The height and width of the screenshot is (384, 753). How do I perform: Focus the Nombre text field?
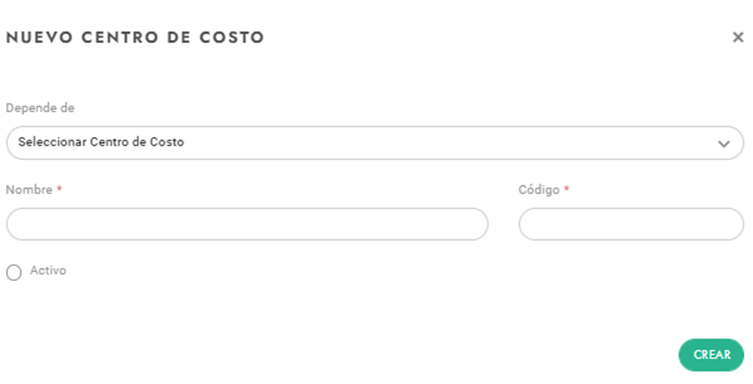(x=247, y=224)
